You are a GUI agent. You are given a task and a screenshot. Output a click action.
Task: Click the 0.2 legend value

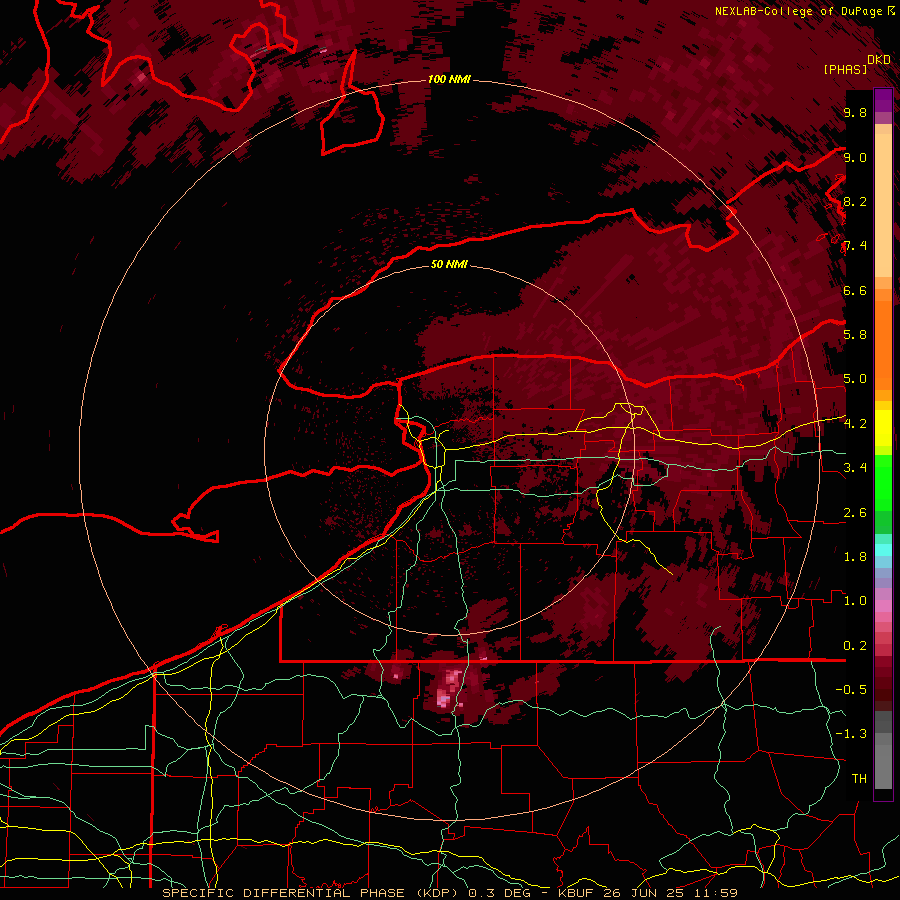(x=855, y=646)
